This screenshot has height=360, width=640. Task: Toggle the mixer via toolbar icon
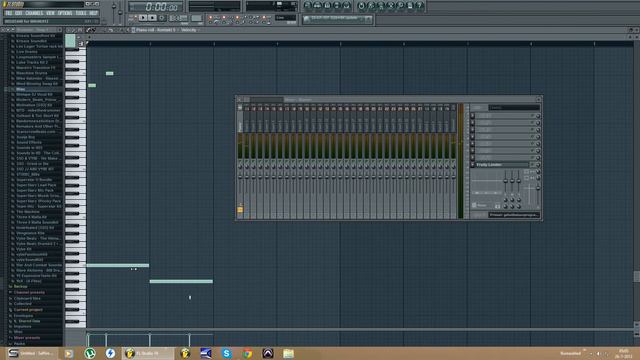pos(347,5)
